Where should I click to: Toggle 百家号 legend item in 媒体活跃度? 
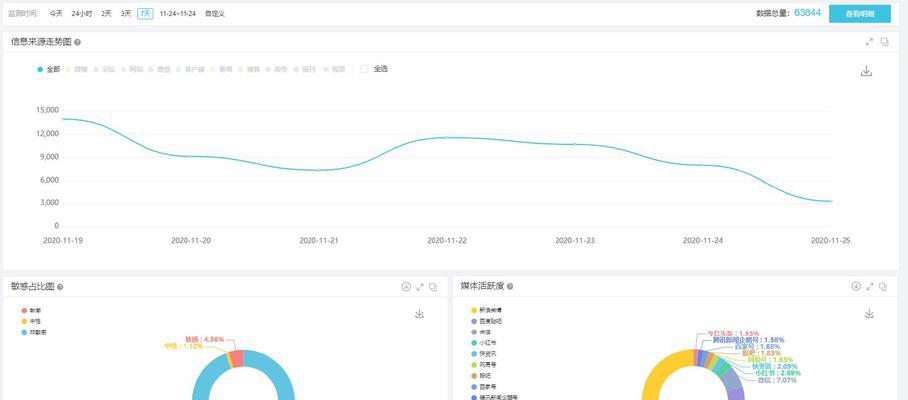point(484,386)
